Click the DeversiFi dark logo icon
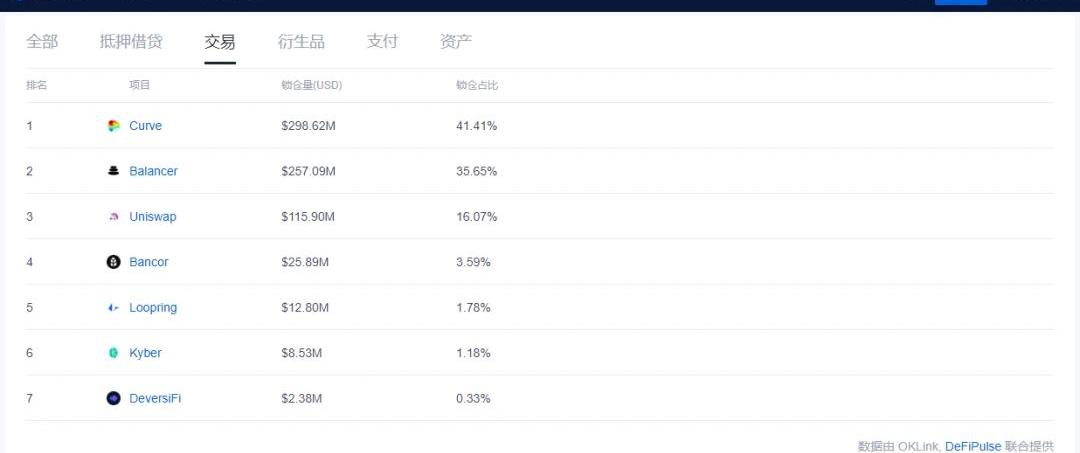Screen dimensions: 1080x453 pyautogui.click(x=114, y=398)
